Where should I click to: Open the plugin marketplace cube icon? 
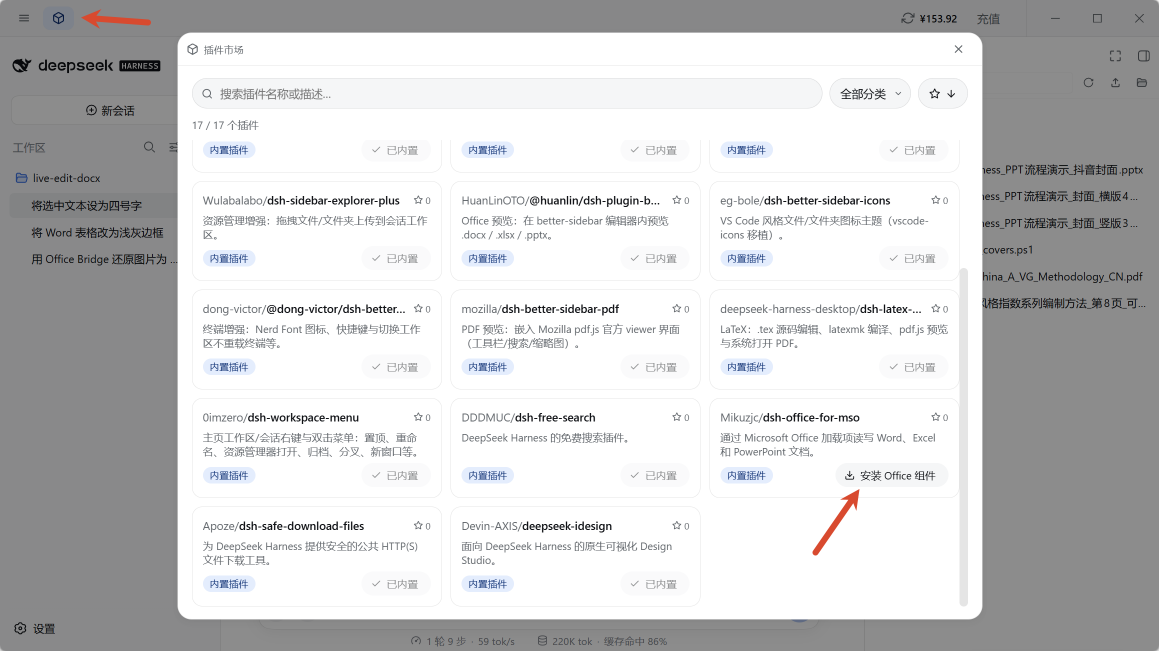pos(58,18)
